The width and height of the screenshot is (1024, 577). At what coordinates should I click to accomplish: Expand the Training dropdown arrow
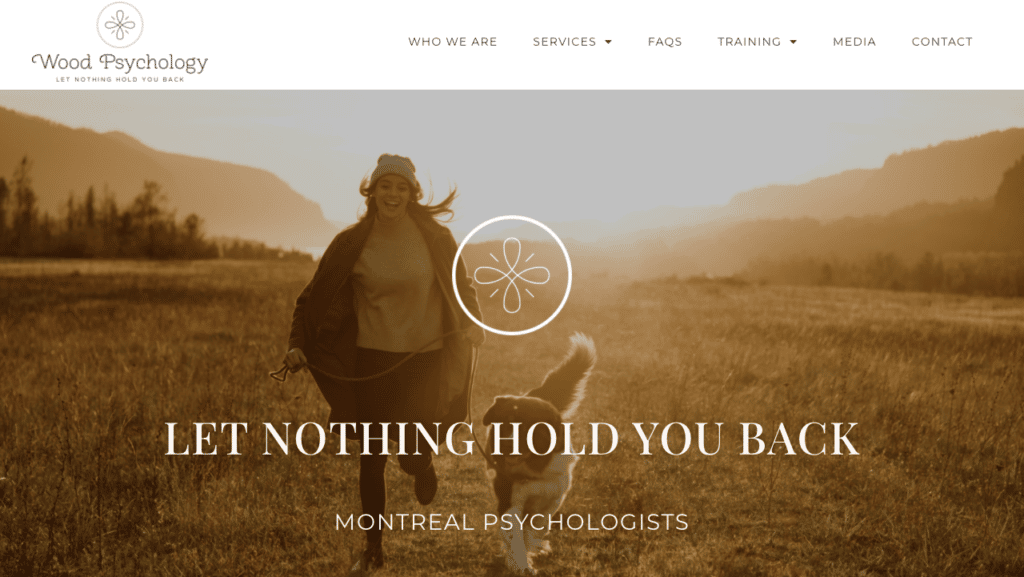[793, 42]
